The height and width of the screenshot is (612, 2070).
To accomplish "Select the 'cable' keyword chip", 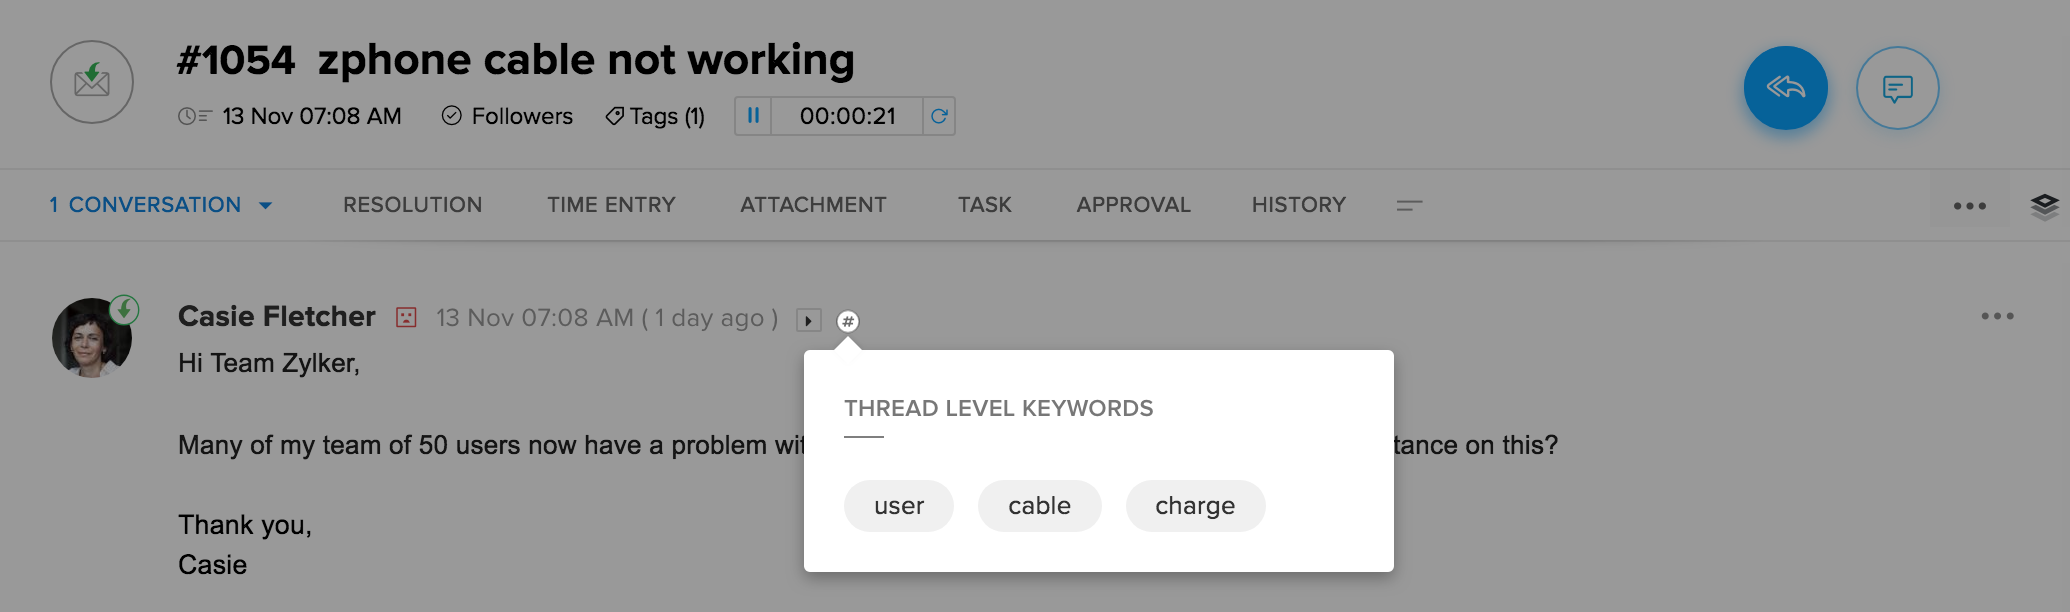I will pyautogui.click(x=1039, y=506).
